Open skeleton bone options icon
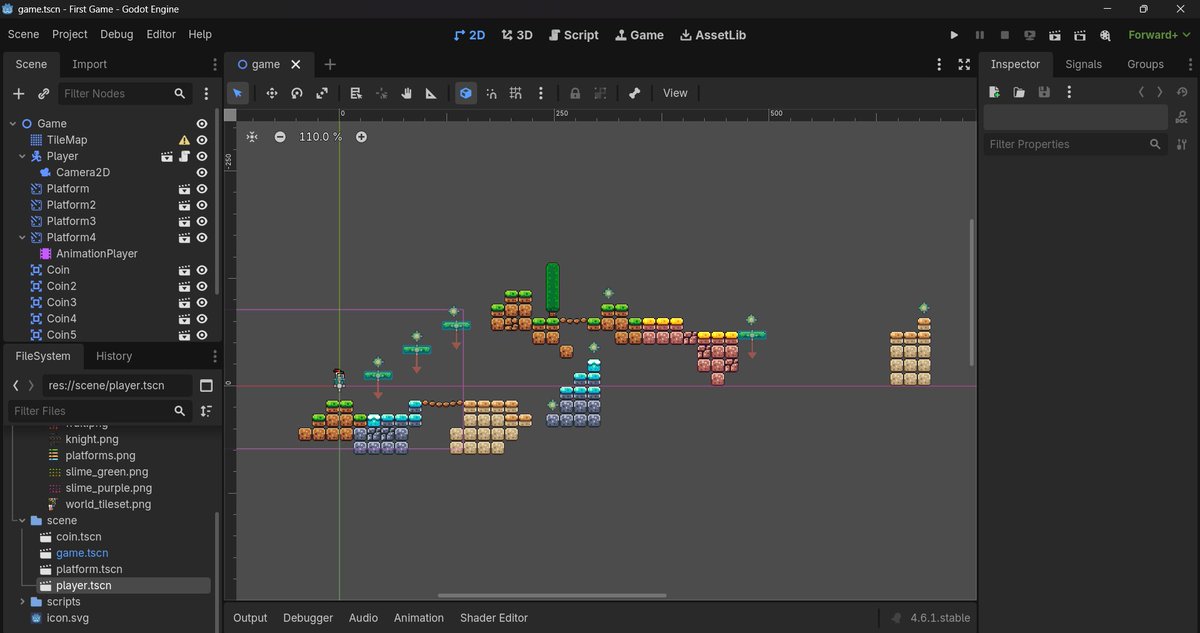 point(634,93)
